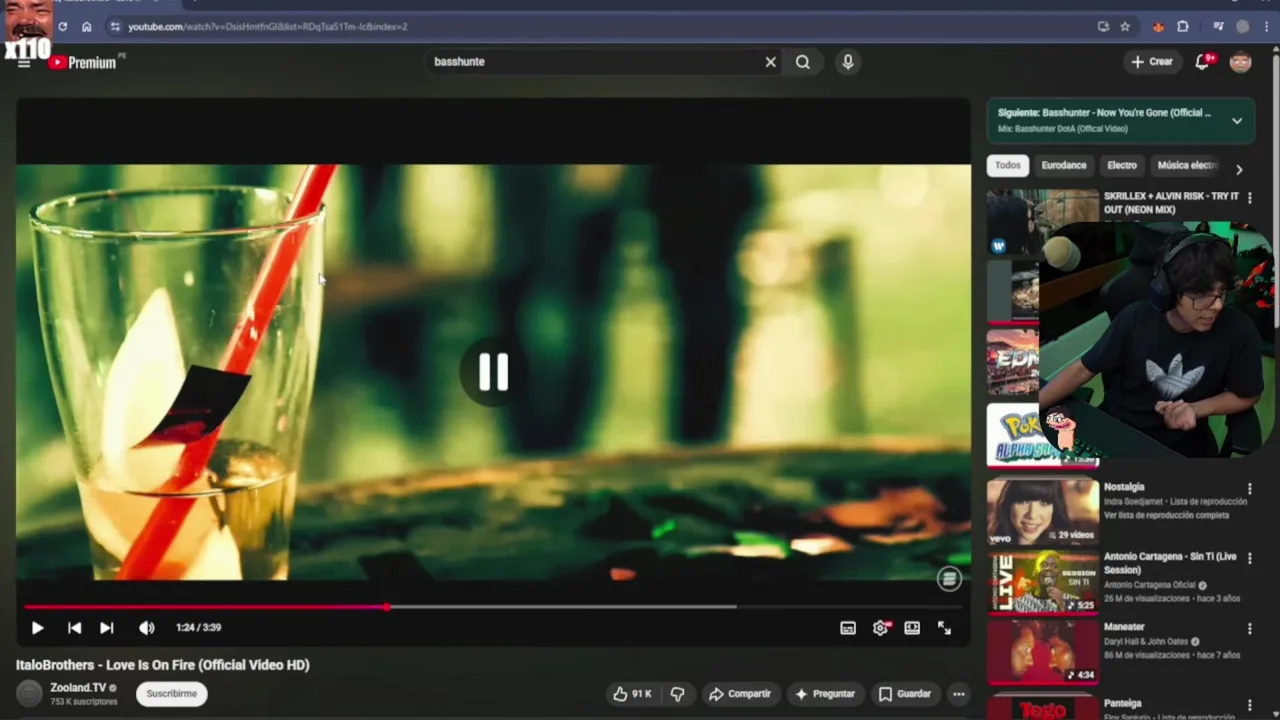Screen dimensions: 1280x720
Task: Run search with the magnifier icon
Action: 803,62
